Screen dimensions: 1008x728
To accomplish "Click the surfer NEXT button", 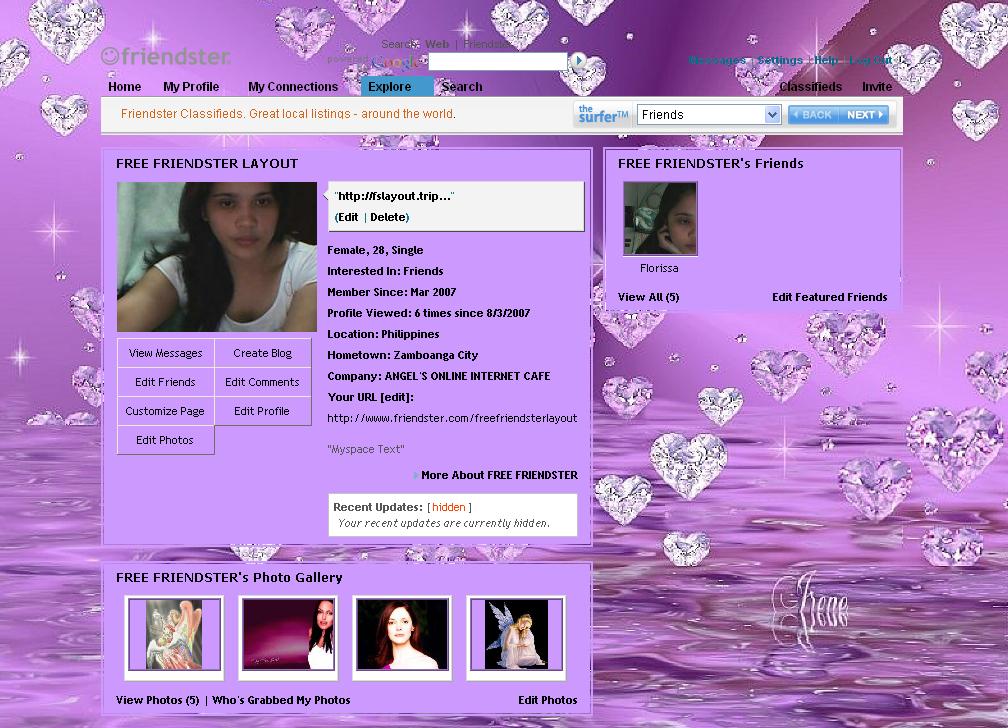I will pyautogui.click(x=865, y=115).
